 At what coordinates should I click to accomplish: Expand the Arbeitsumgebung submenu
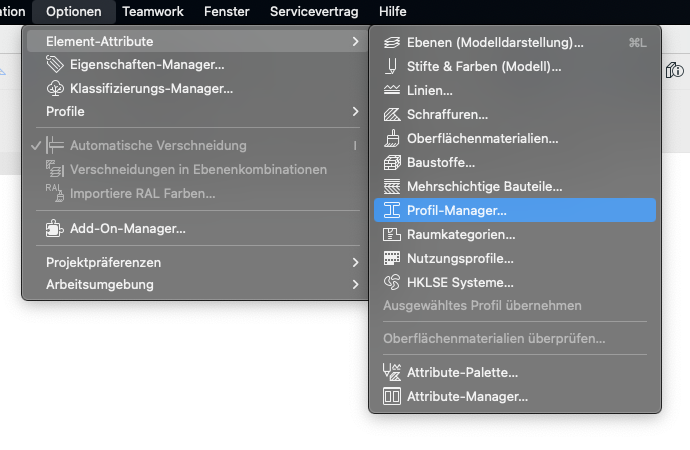[x=355, y=285]
